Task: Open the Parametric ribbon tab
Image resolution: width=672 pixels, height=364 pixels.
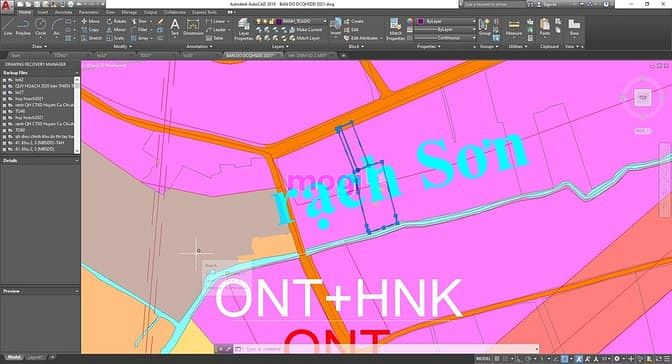Action: 89,12
